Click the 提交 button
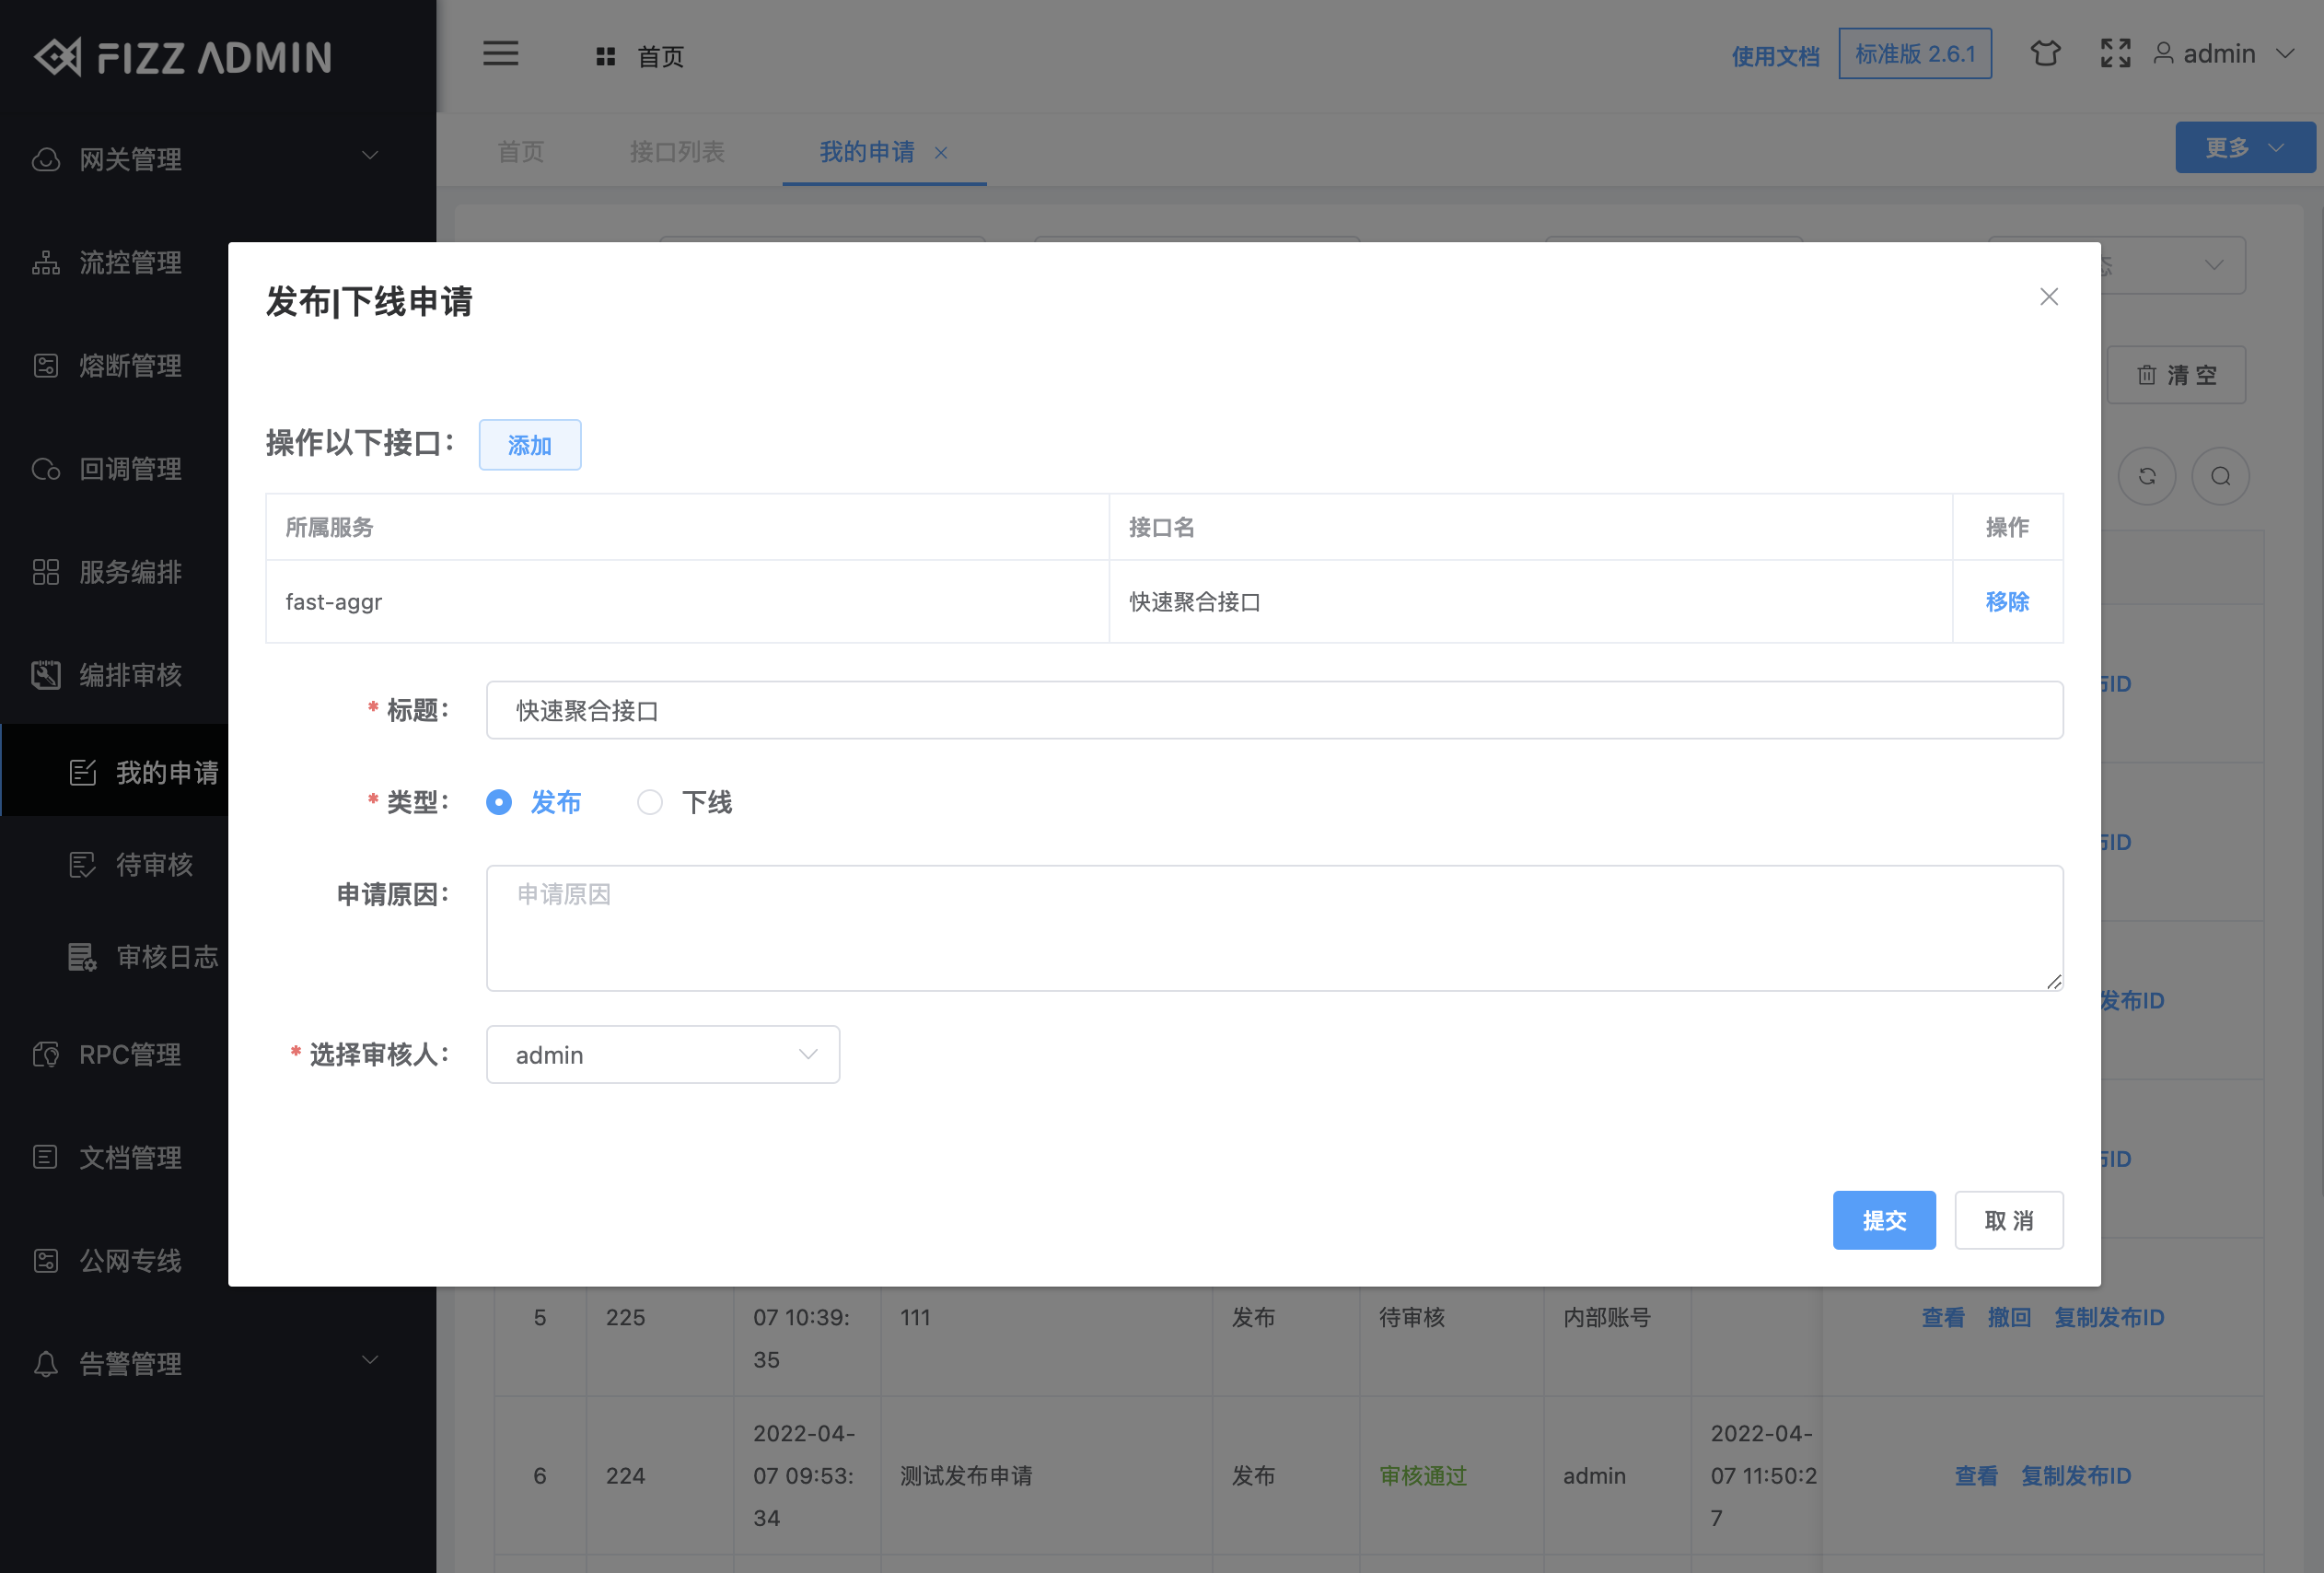The width and height of the screenshot is (2324, 1573). point(1883,1220)
